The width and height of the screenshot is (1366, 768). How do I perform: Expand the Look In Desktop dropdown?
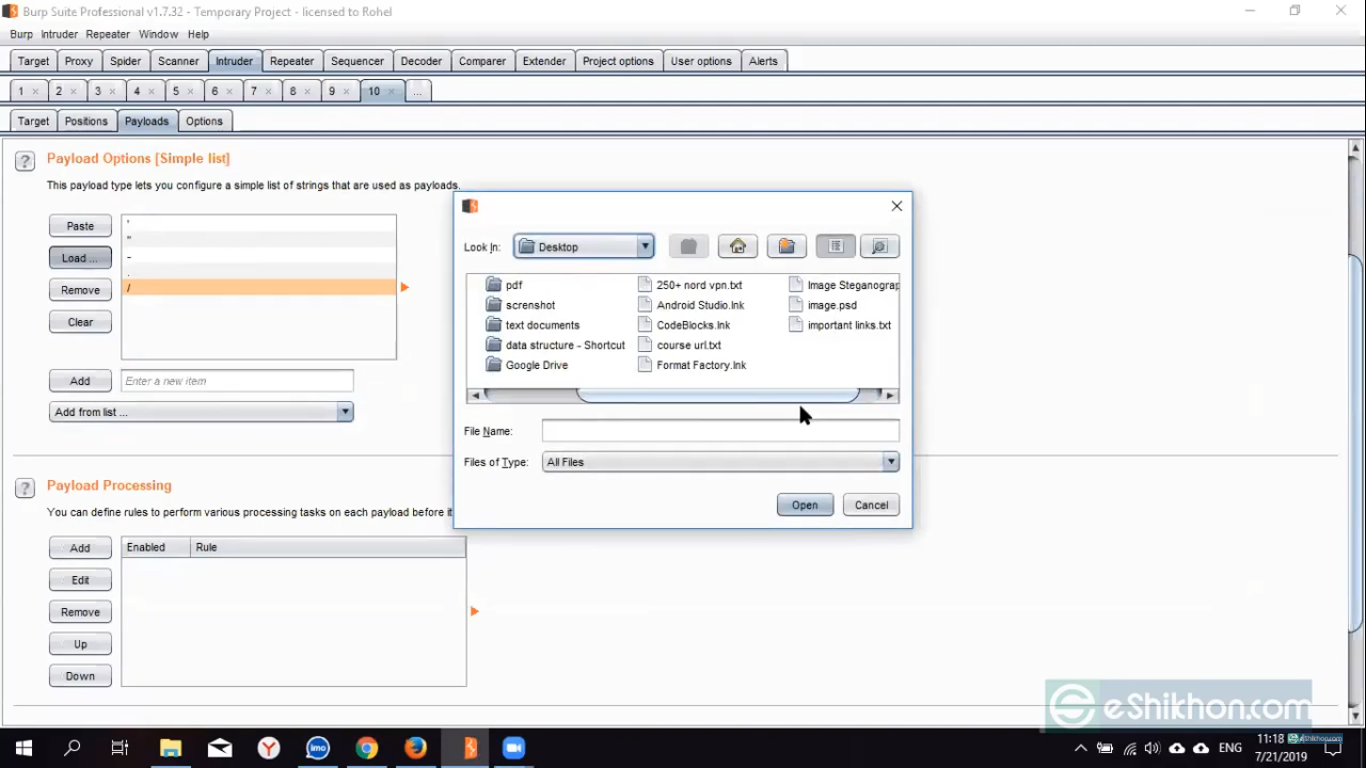(645, 247)
